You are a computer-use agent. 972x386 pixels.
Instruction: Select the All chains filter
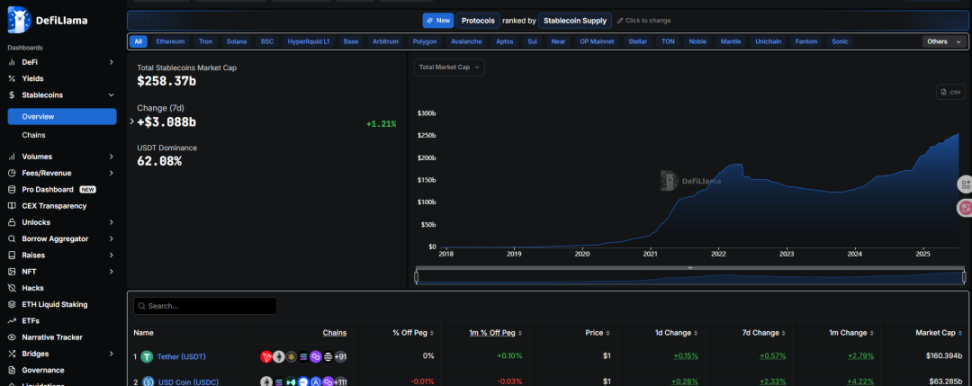[138, 42]
